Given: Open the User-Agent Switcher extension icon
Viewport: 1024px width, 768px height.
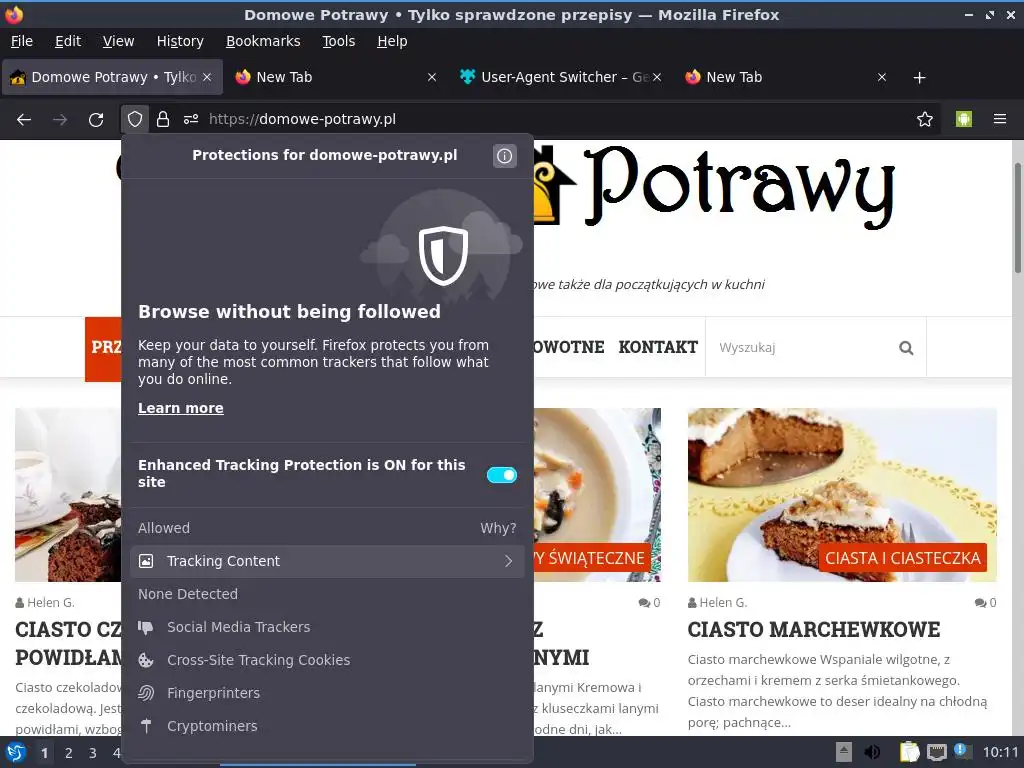Looking at the screenshot, I should pos(963,119).
